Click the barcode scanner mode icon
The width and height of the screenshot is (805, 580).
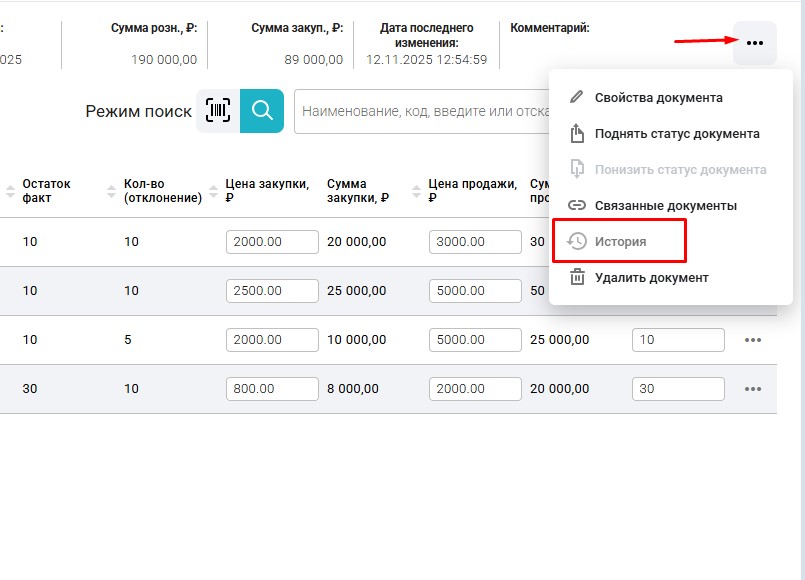pyautogui.click(x=217, y=111)
